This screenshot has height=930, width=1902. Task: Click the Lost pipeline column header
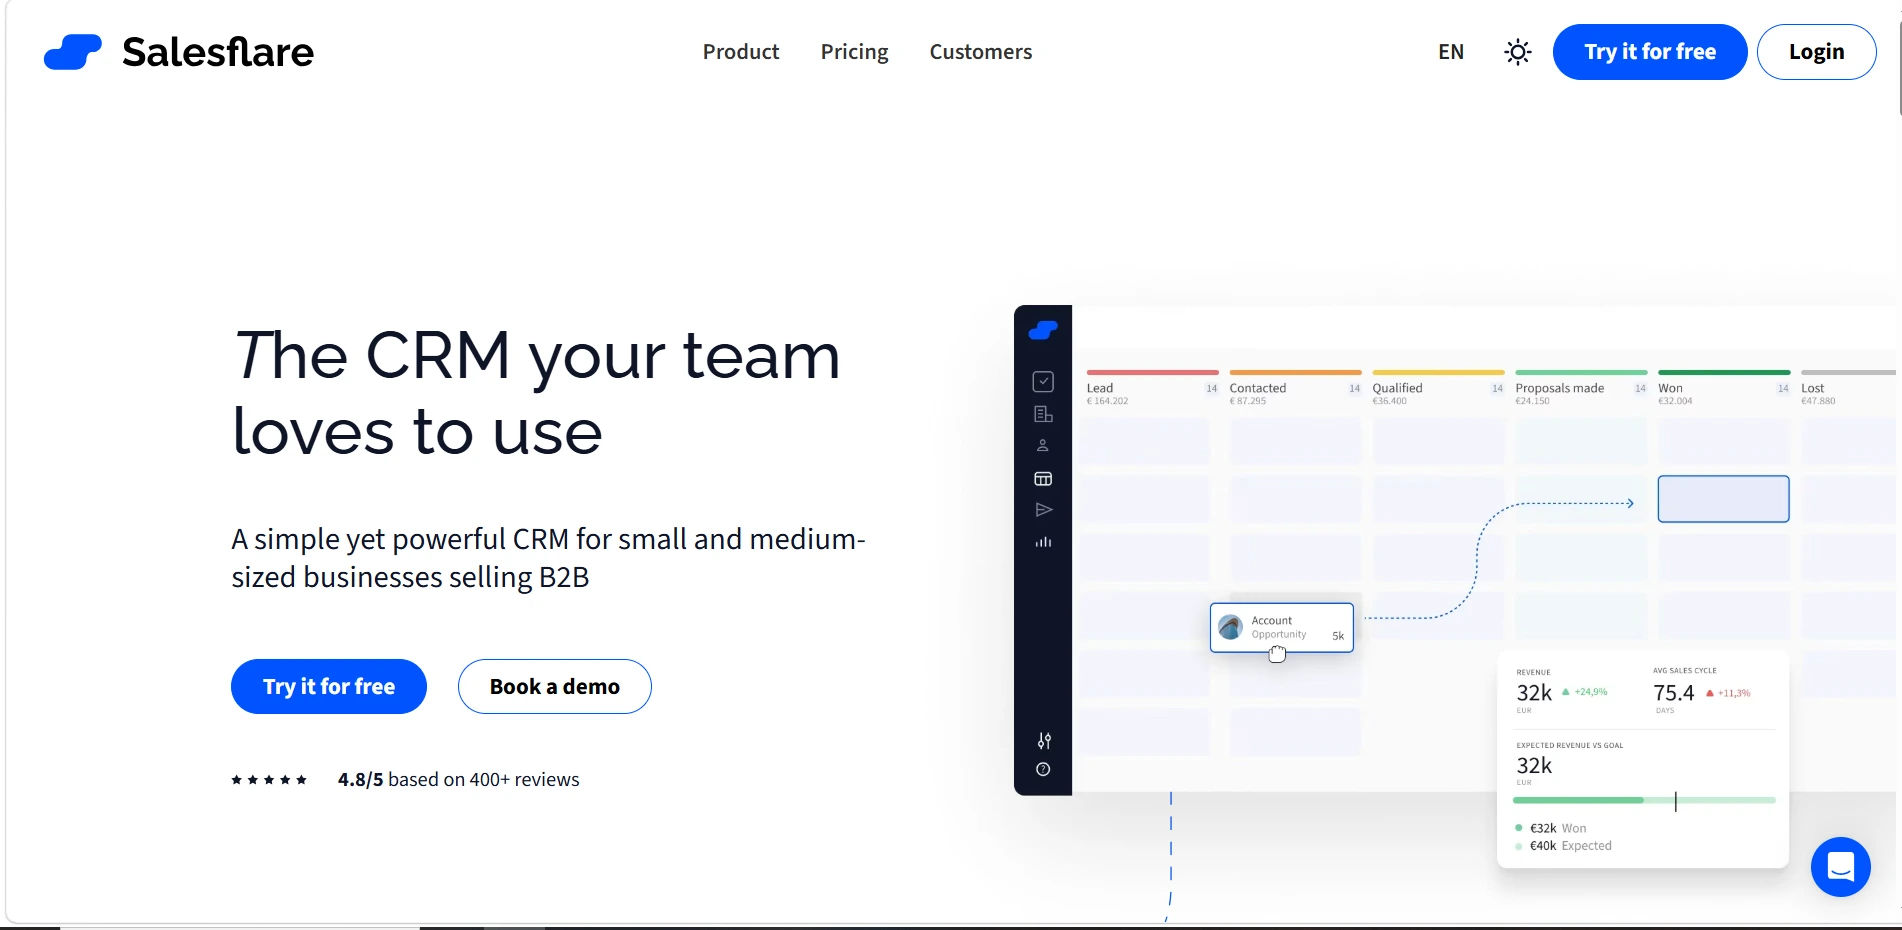(1848, 388)
